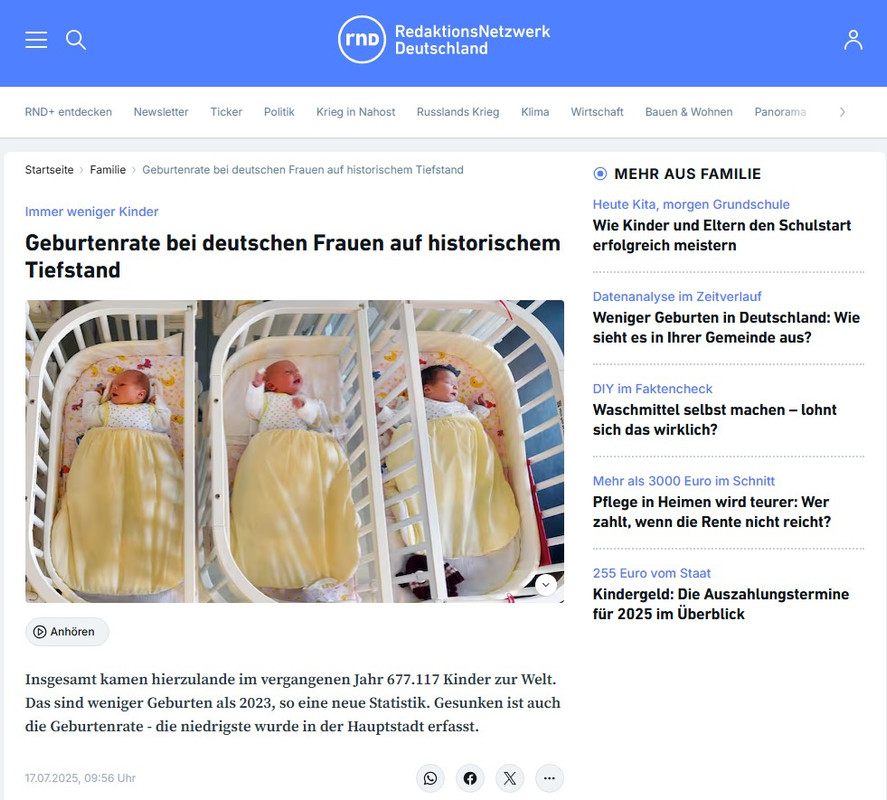Screen dimensions: 887x800
Task: Click 'DIY im Faktencheck' kicker
Action: tap(653, 389)
